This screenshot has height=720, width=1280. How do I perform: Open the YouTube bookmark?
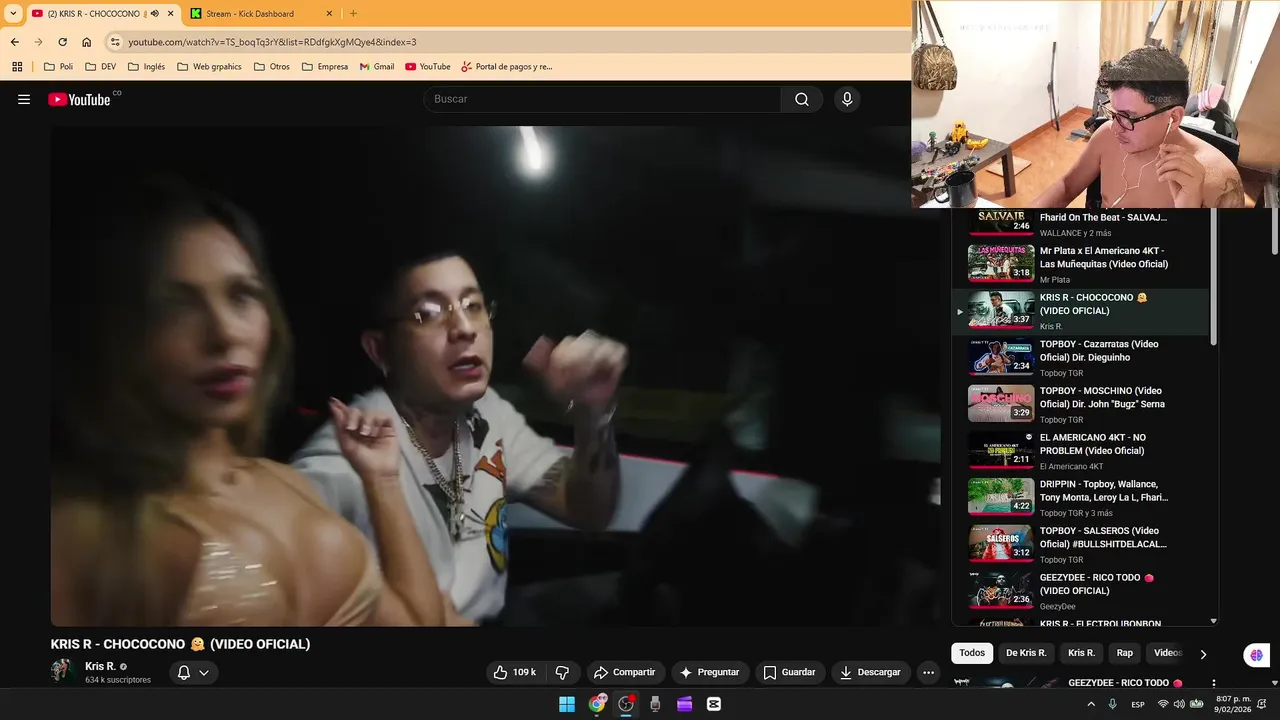point(428,67)
